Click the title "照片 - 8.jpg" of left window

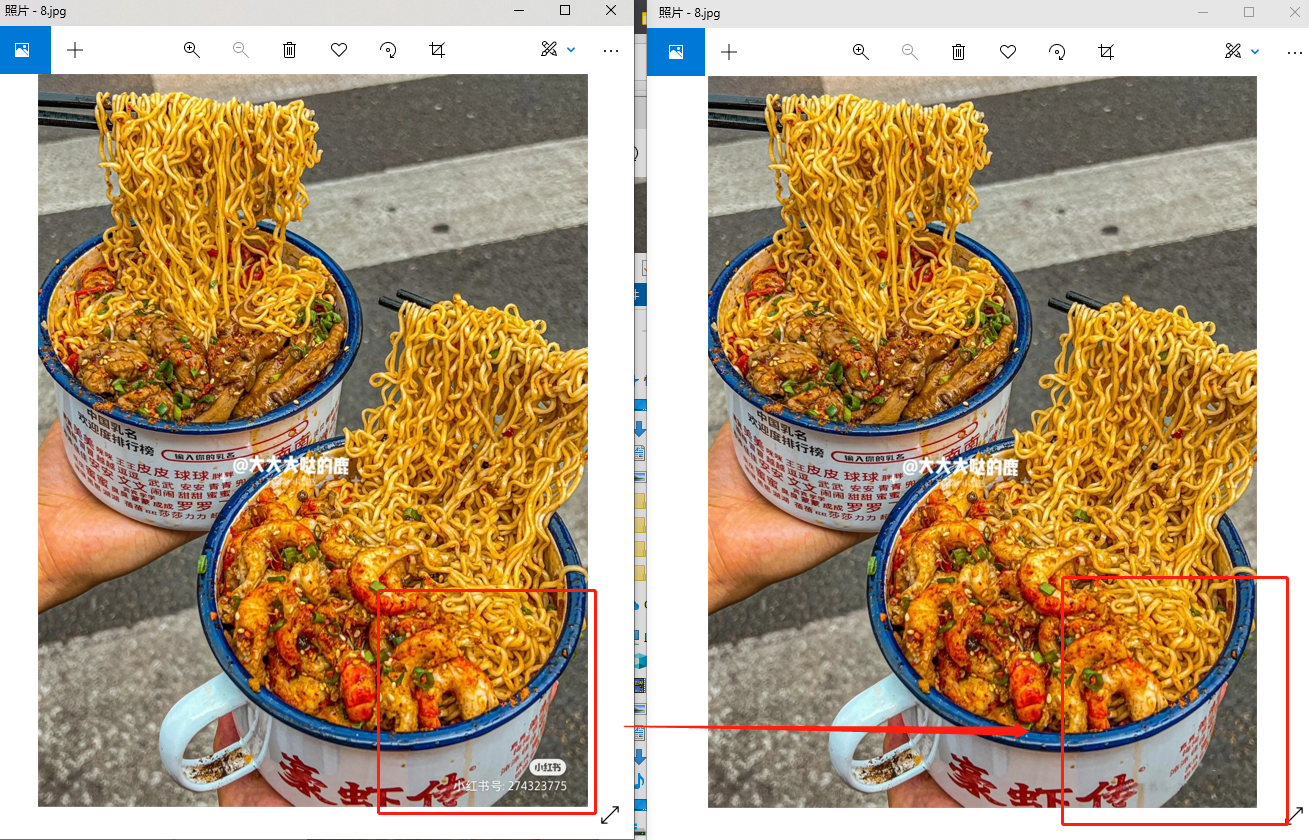tap(36, 12)
